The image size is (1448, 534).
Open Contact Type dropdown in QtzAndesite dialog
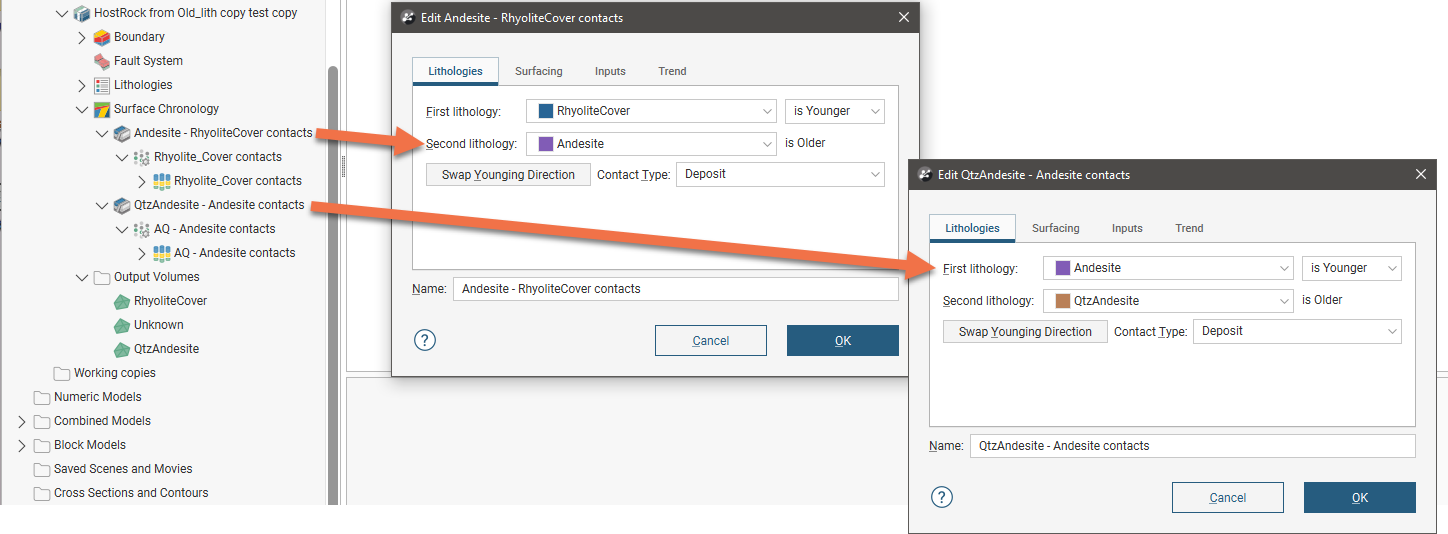(1297, 331)
